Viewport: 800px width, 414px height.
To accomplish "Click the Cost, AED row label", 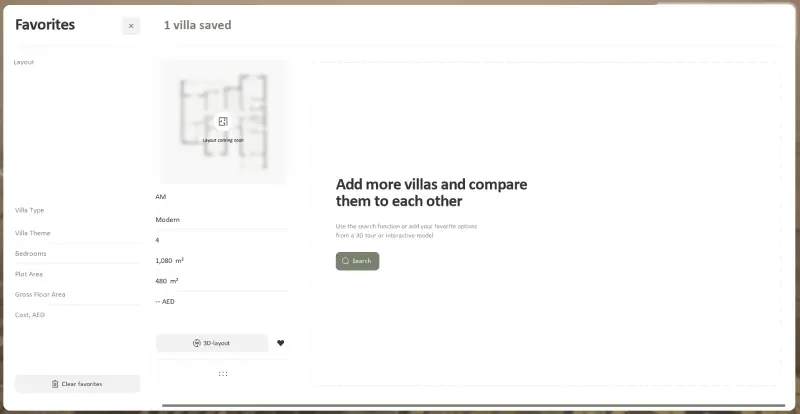I will 30,315.
